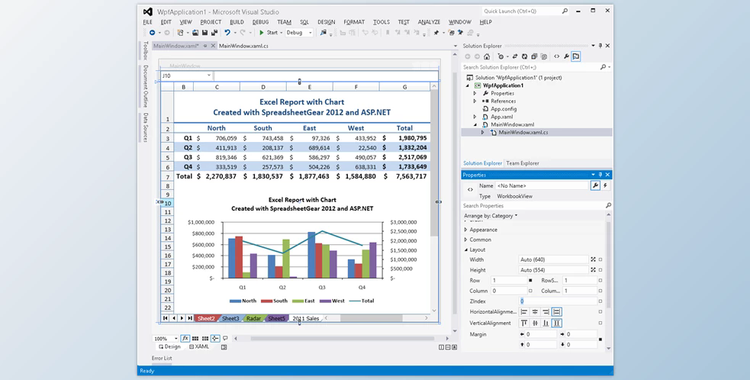Open the Arrange by: Category dropdown
The image size is (750, 380).
pyautogui.click(x=491, y=216)
